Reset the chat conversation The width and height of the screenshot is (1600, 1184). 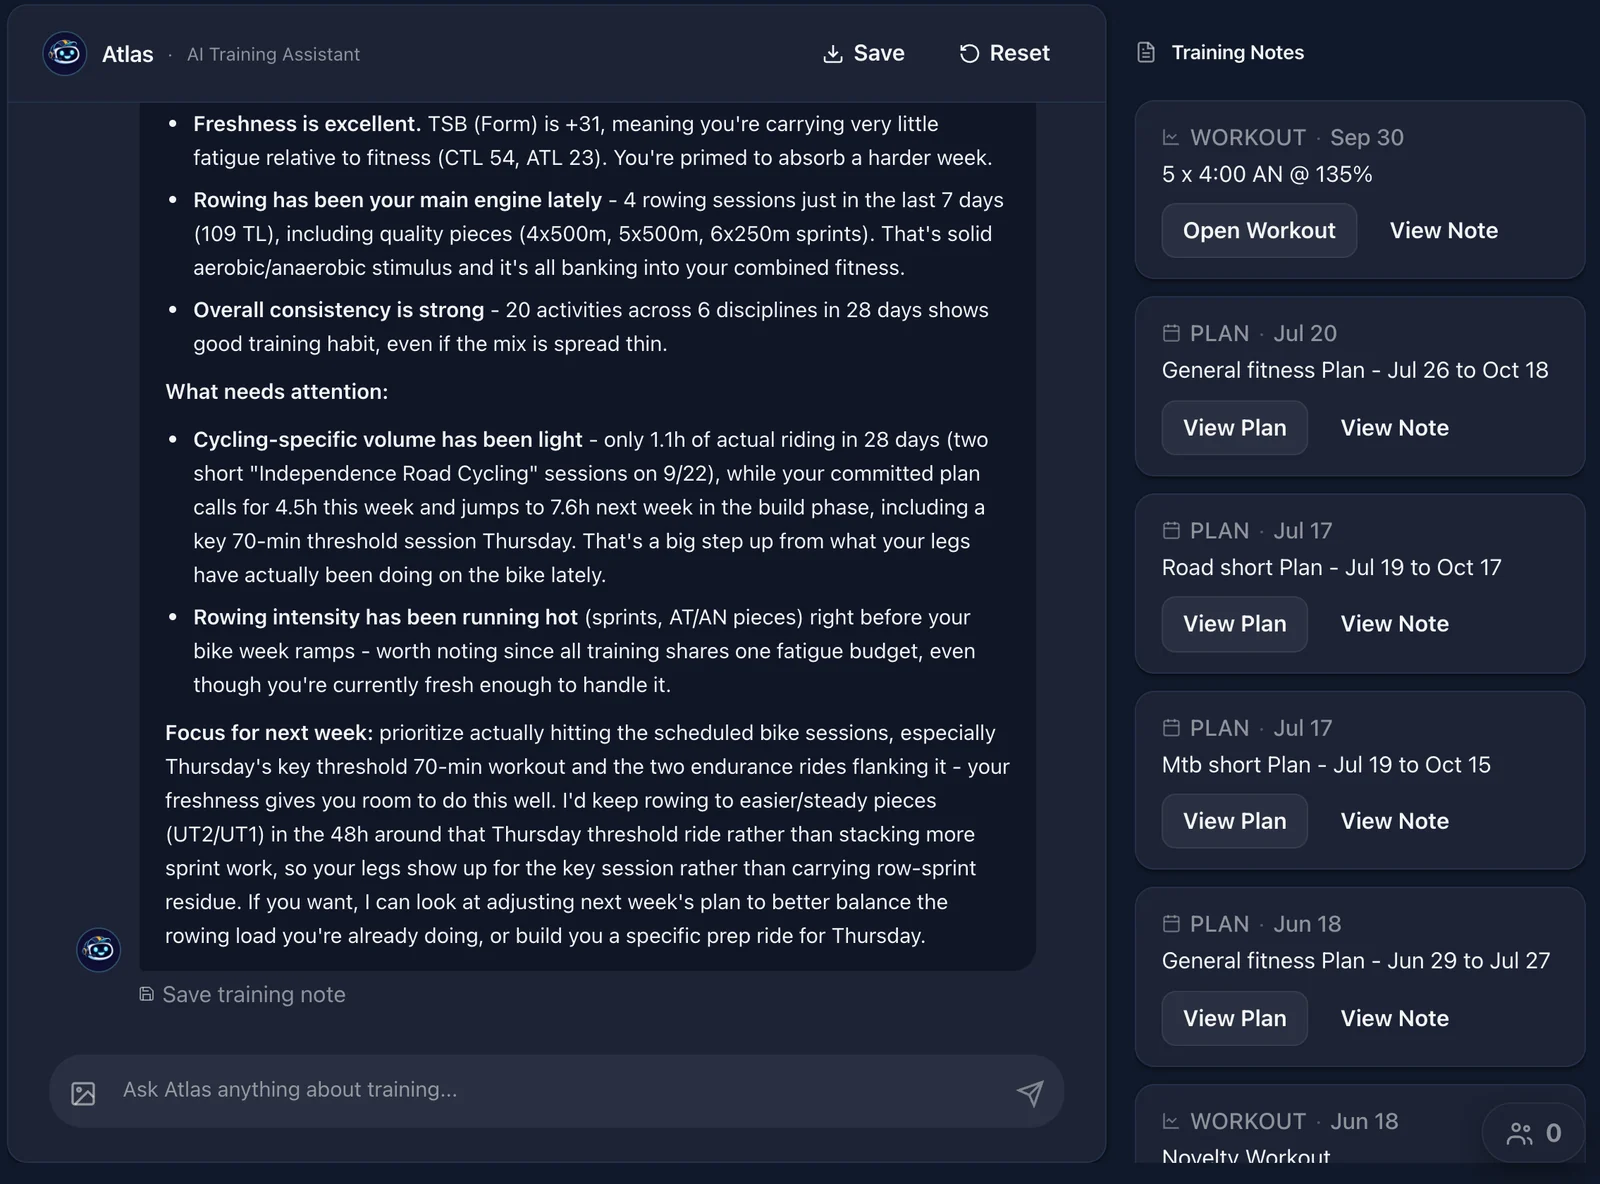1004,53
